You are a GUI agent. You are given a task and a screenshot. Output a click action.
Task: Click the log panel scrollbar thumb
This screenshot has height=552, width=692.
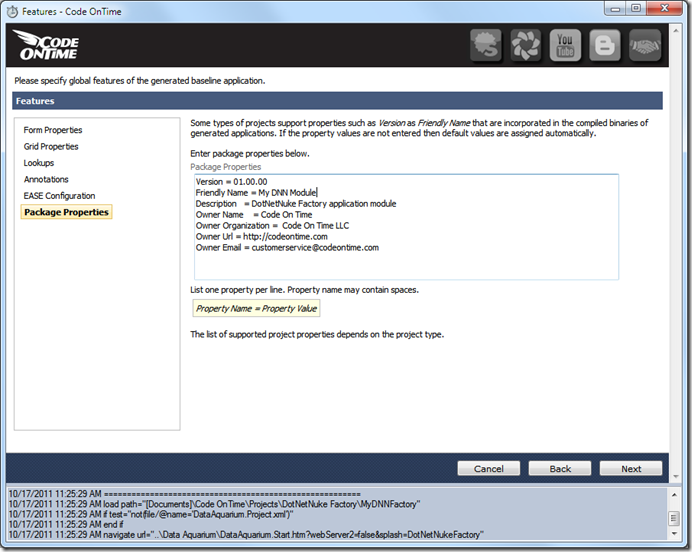674,518
